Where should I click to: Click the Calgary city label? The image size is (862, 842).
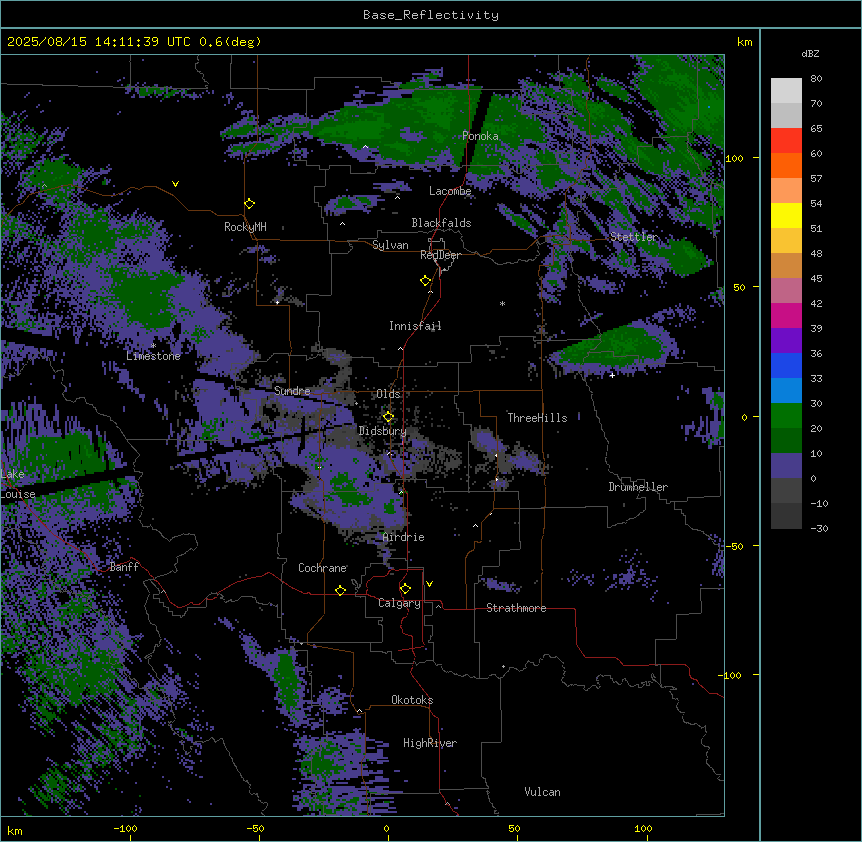click(x=400, y=603)
